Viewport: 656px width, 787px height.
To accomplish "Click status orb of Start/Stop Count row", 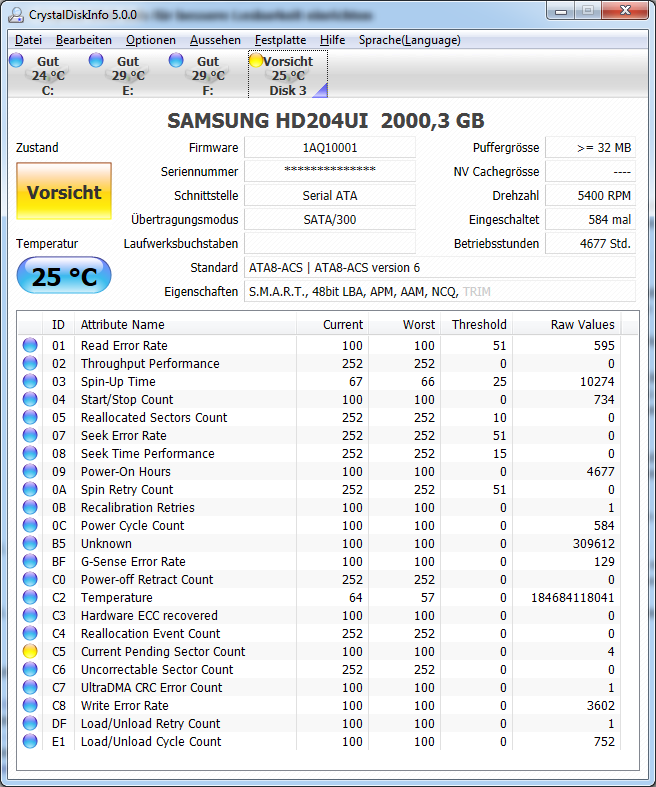I will click(30, 400).
